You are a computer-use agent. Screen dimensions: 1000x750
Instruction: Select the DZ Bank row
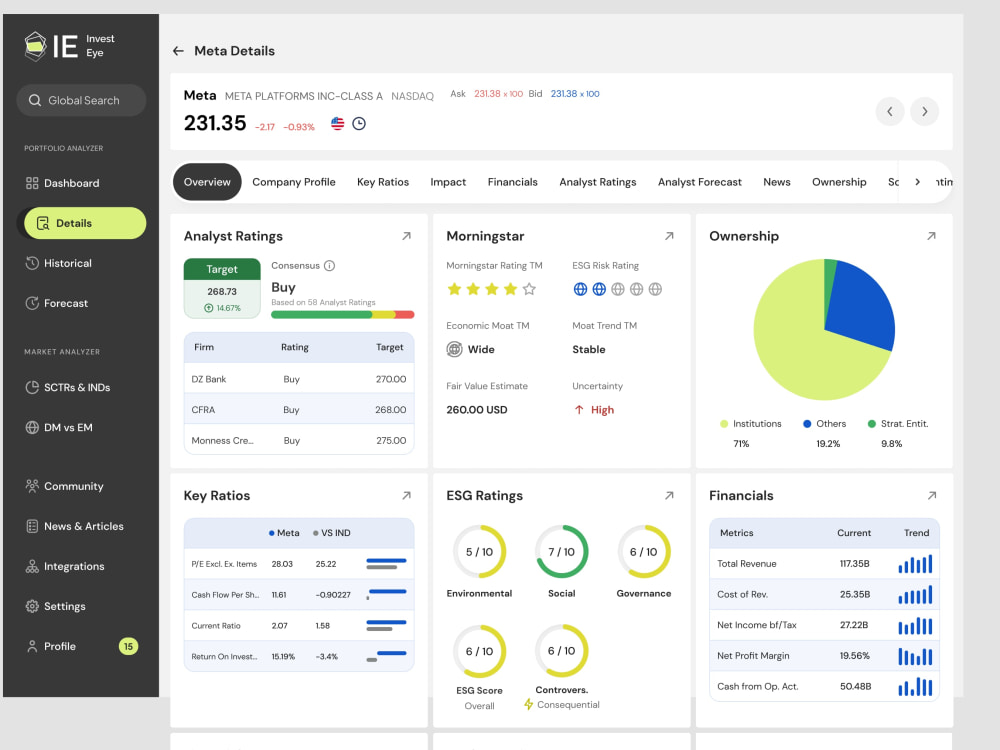pos(298,379)
